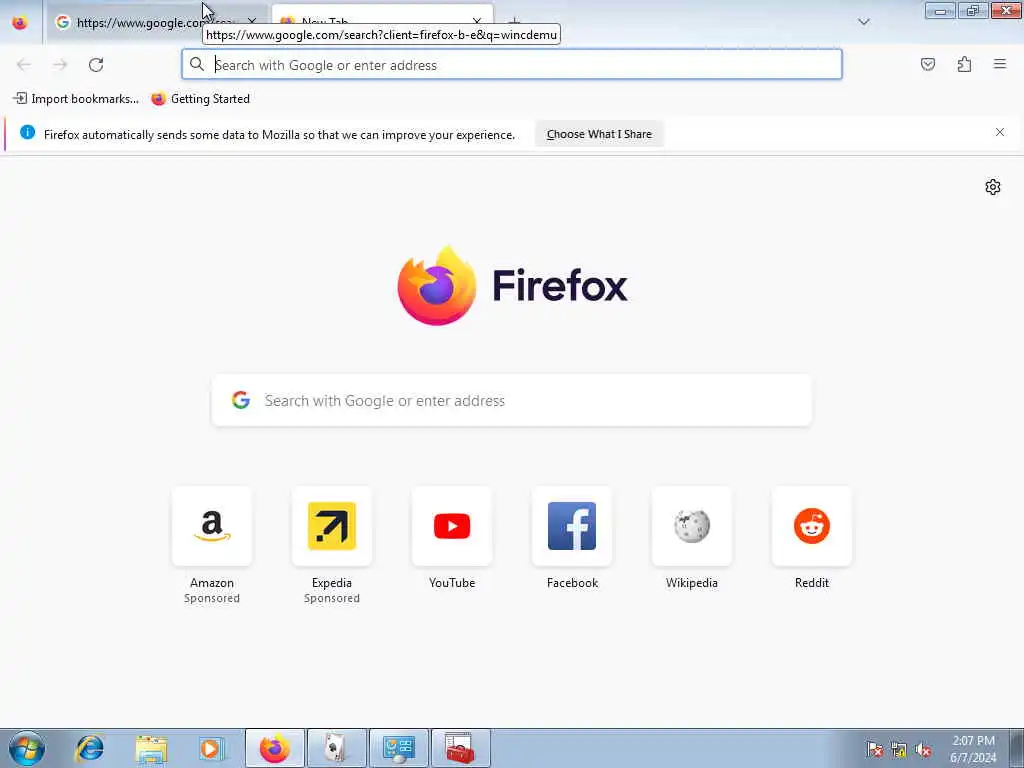Click Choose What I Share button
The image size is (1024, 768).
tap(599, 134)
